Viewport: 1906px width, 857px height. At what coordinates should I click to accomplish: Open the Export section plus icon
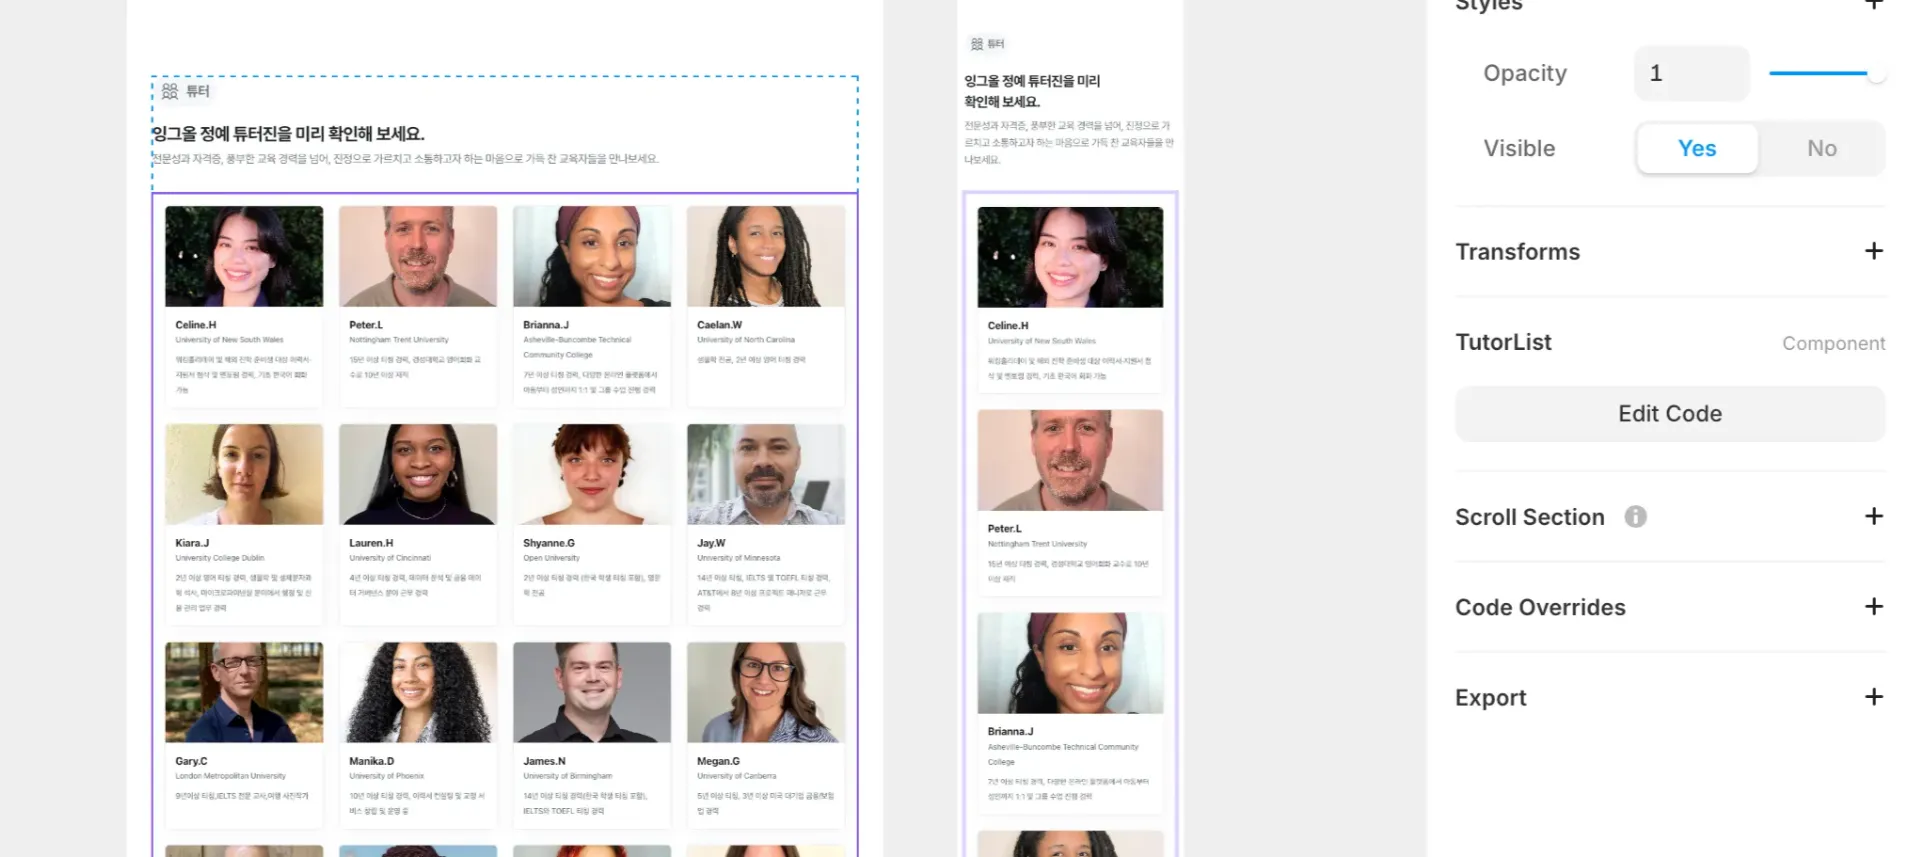[1873, 697]
